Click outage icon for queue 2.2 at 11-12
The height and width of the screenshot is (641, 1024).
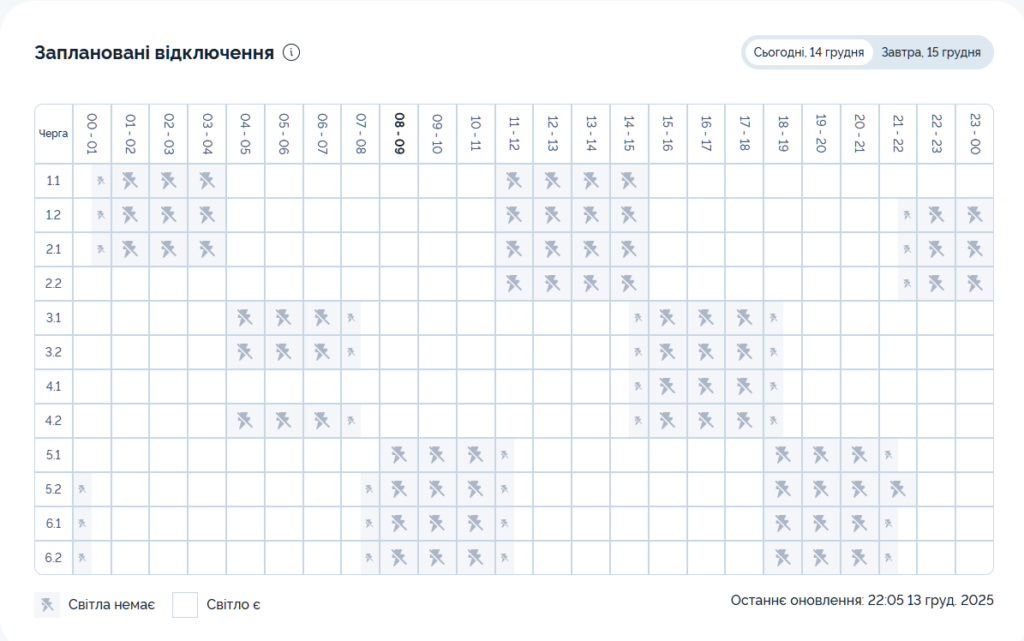coord(514,283)
